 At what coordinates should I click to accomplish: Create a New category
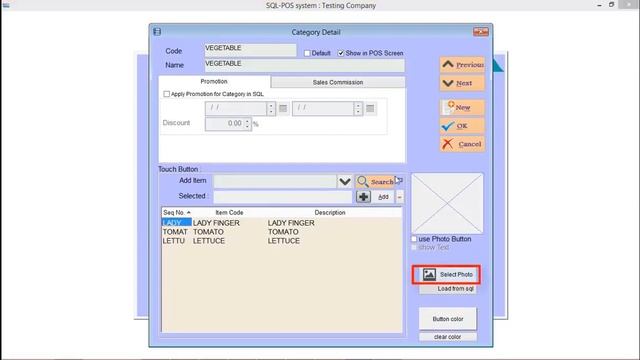tap(462, 107)
